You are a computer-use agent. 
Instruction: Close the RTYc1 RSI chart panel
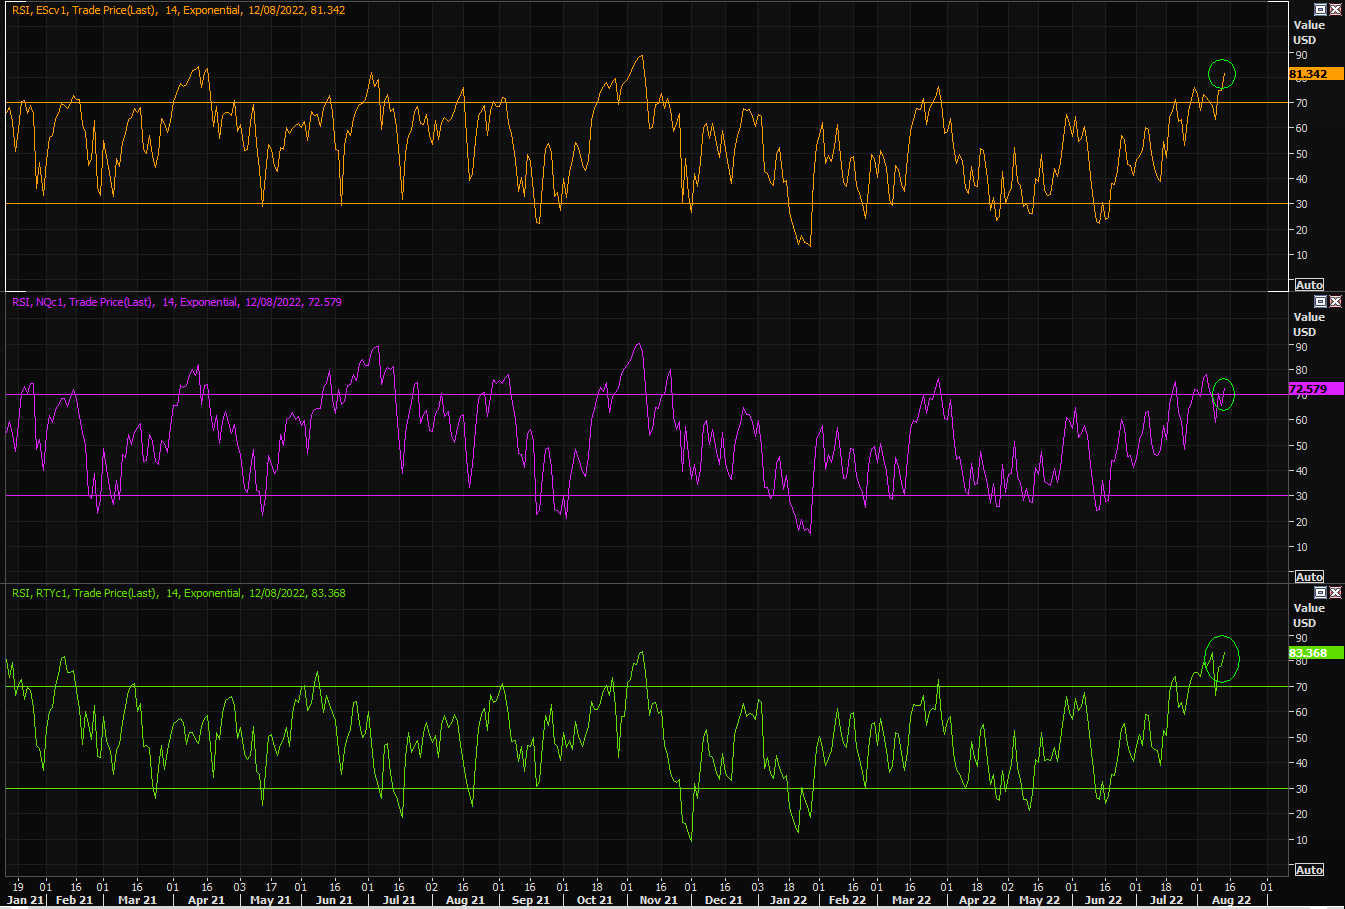pyautogui.click(x=1335, y=593)
